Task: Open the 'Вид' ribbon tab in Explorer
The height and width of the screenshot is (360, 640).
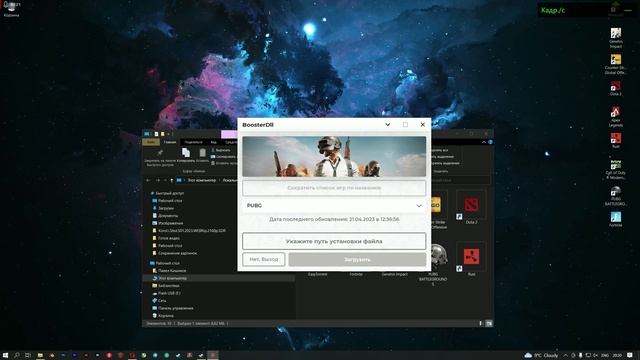Action: (213, 142)
